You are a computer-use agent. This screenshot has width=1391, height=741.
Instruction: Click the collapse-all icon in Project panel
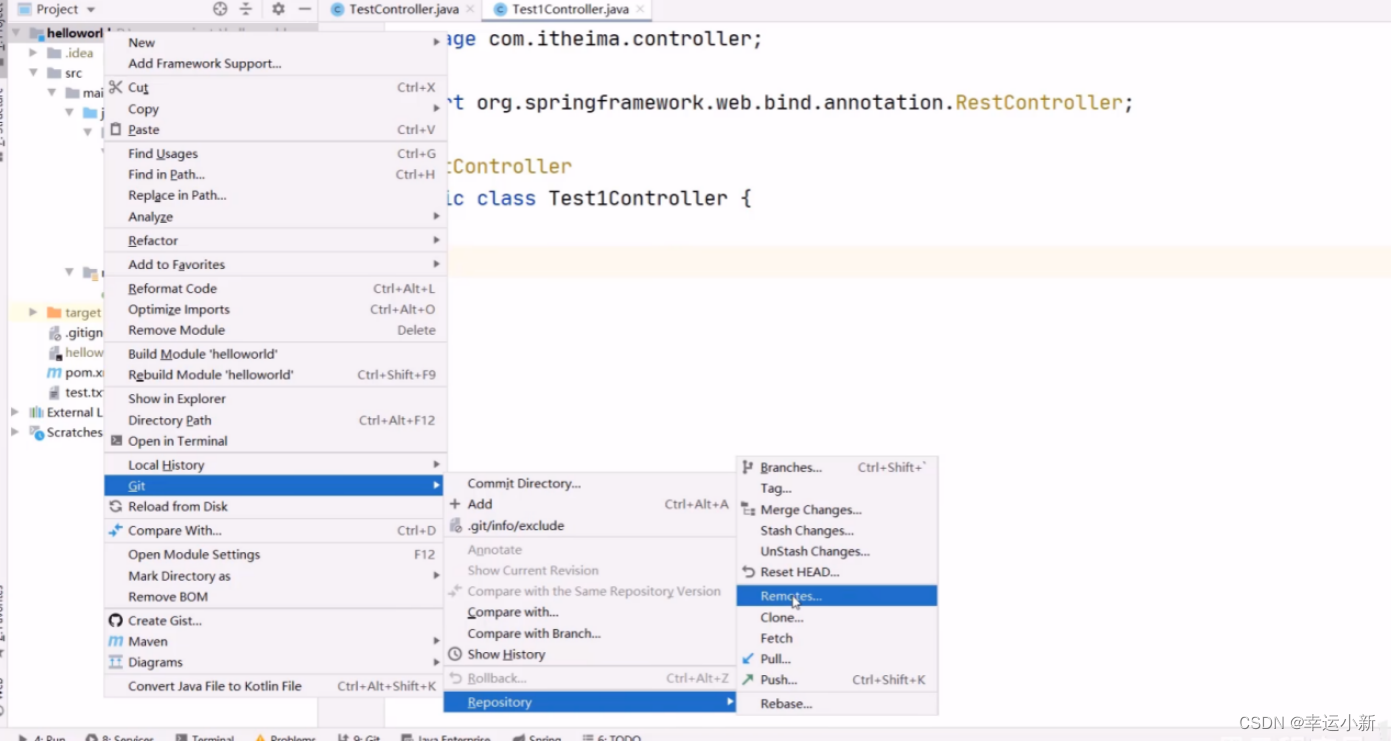pyautogui.click(x=246, y=9)
